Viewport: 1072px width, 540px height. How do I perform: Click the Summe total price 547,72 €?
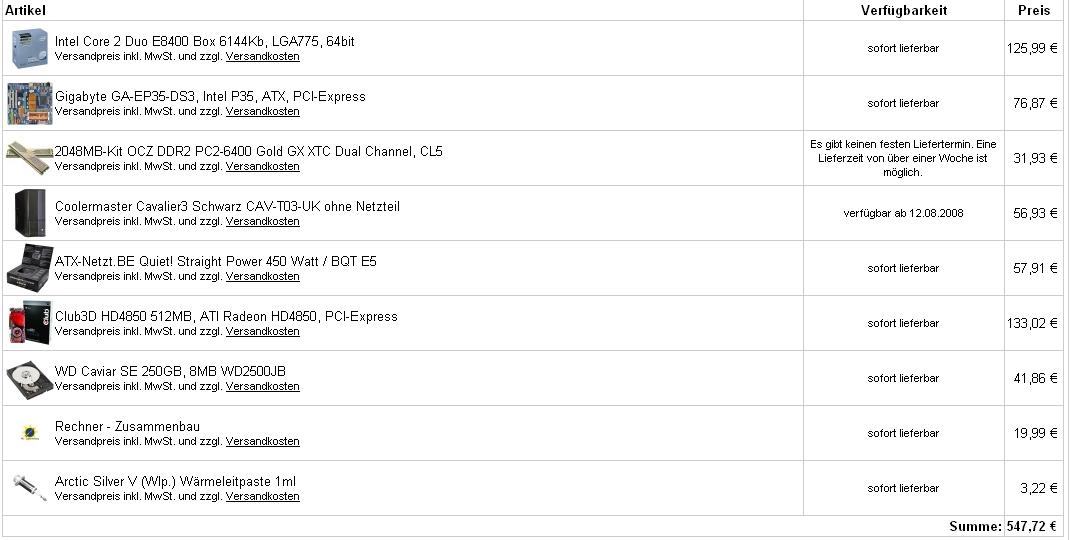pos(1031,526)
